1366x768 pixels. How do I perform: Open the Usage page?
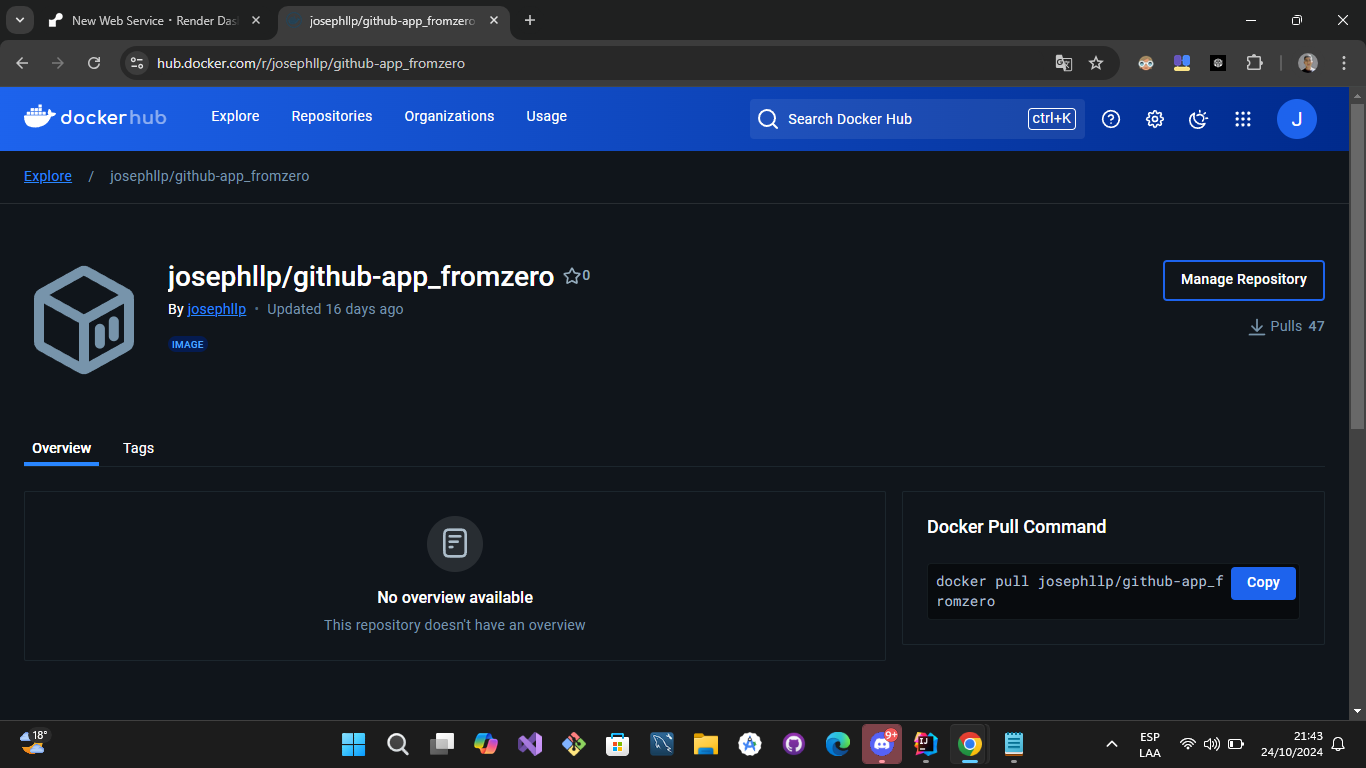coord(547,116)
